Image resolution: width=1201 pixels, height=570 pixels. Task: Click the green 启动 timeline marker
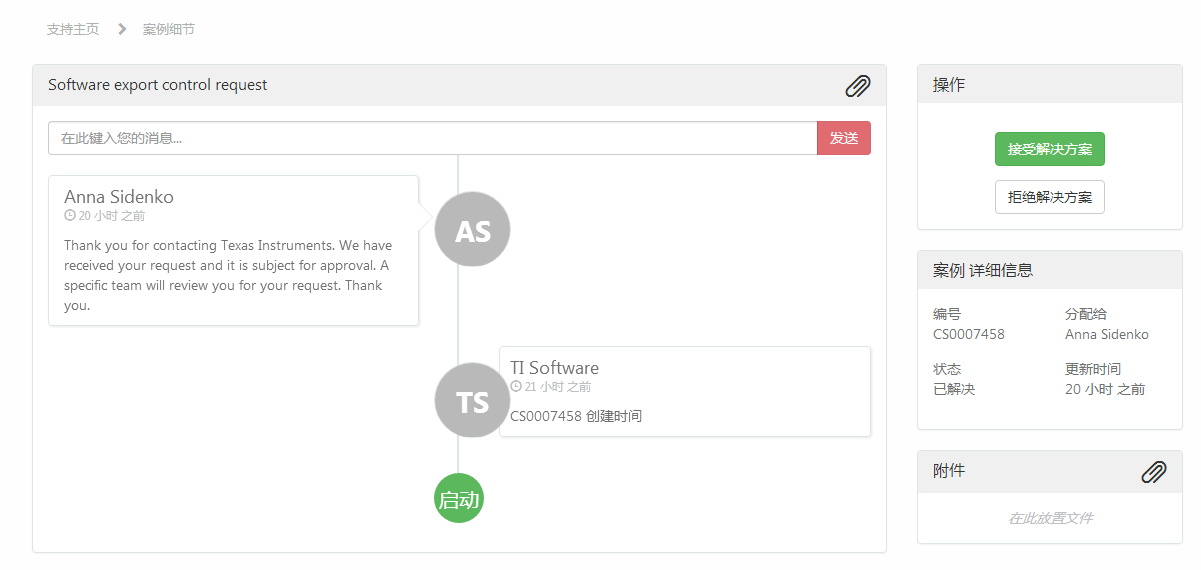click(x=459, y=499)
